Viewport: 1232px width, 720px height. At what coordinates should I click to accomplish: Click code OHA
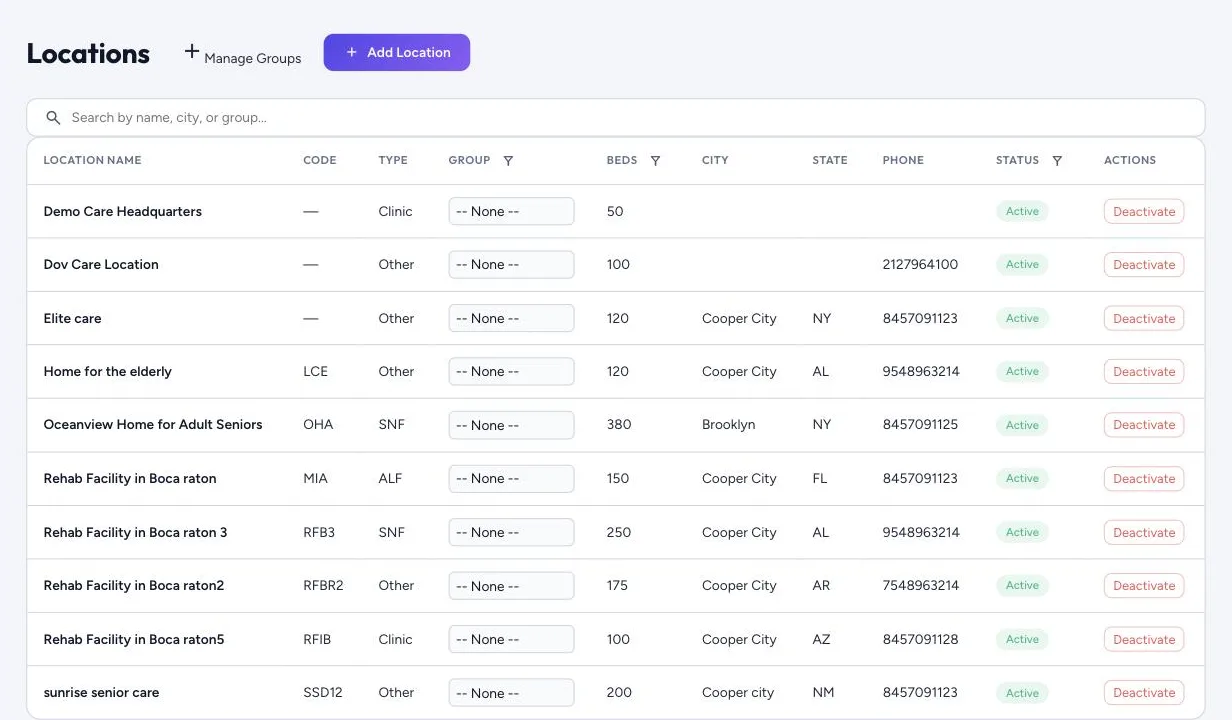[318, 425]
